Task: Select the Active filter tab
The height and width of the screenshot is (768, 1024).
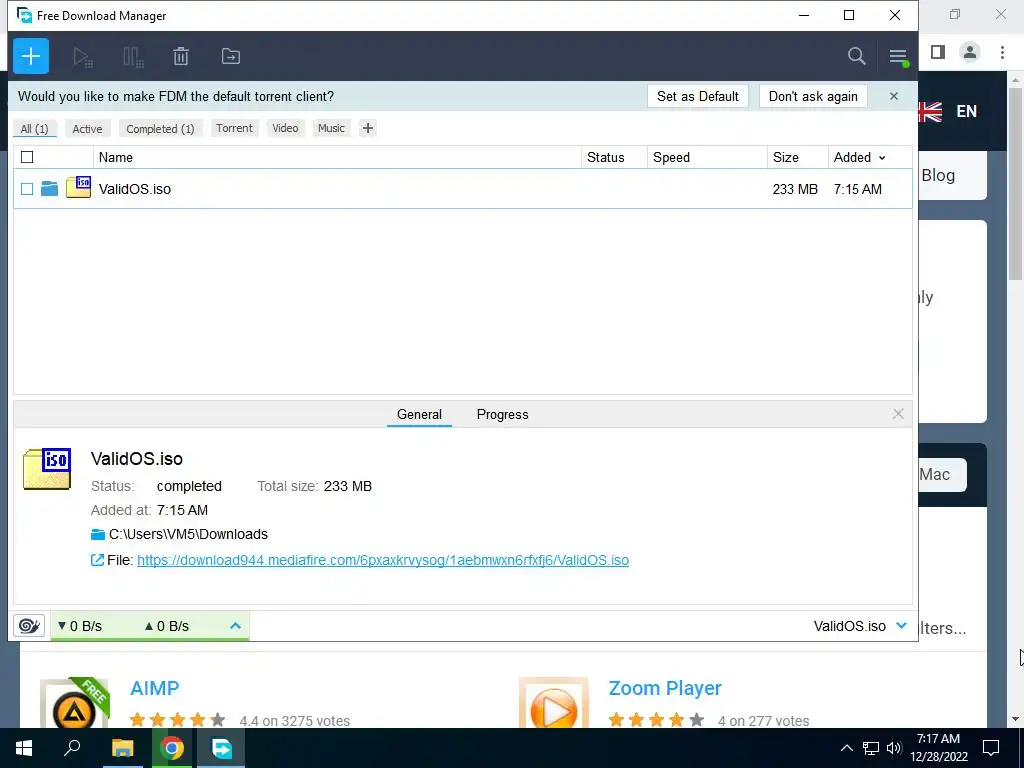Action: (88, 129)
